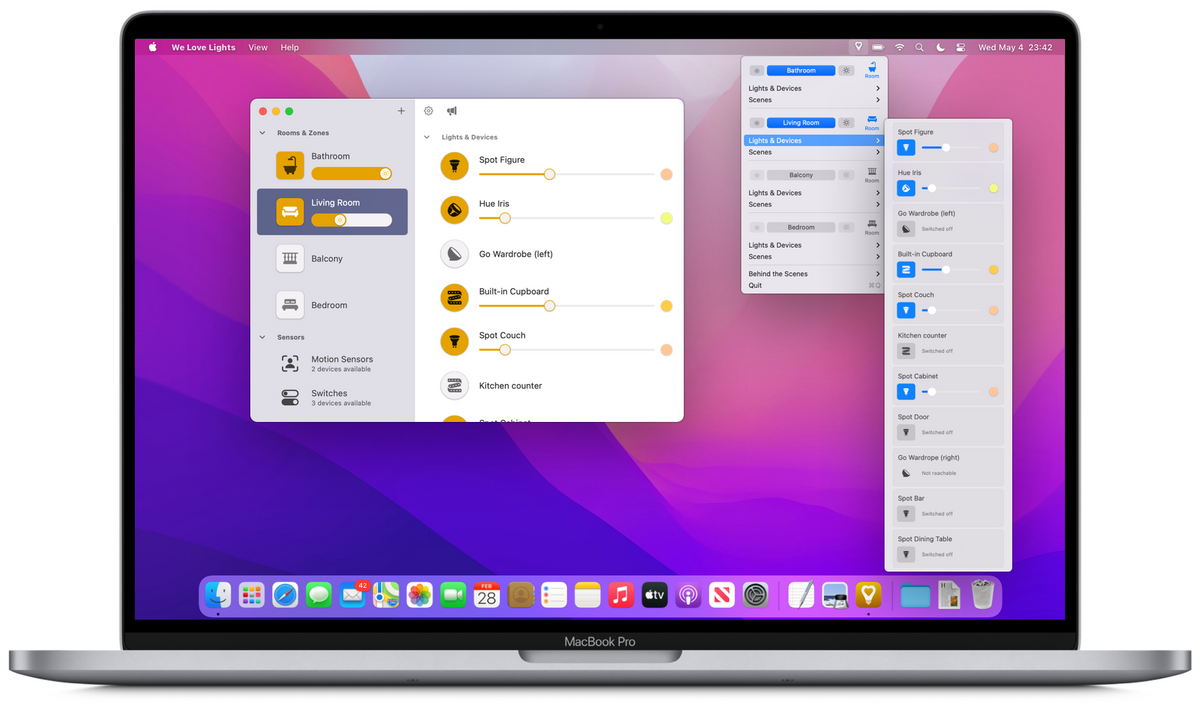Click the Balcony railing icon in sidebar
Viewport: 1200px width, 720px height.
tap(290, 258)
